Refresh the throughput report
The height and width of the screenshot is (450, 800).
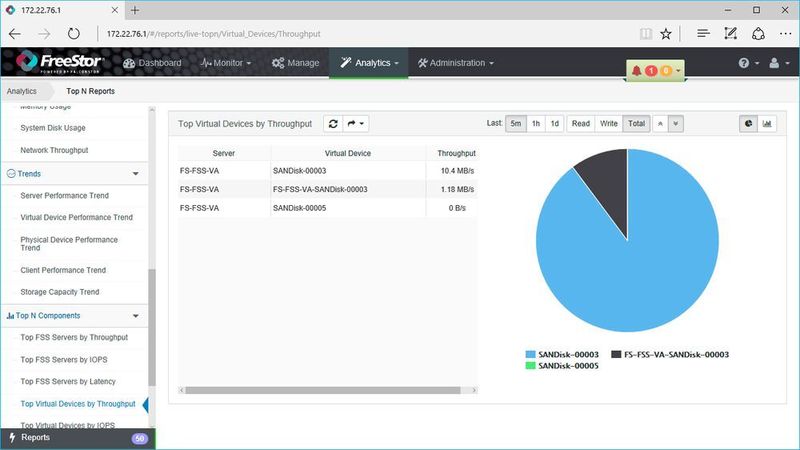pyautogui.click(x=333, y=123)
